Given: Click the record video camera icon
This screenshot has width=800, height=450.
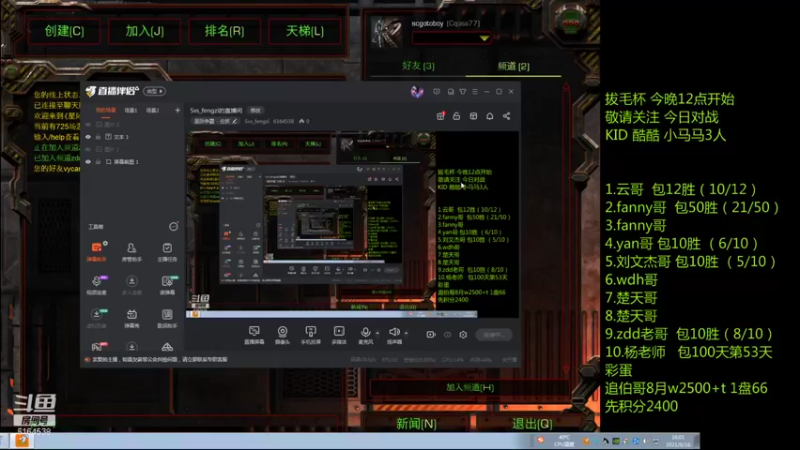Looking at the screenshot, I should 431,335.
